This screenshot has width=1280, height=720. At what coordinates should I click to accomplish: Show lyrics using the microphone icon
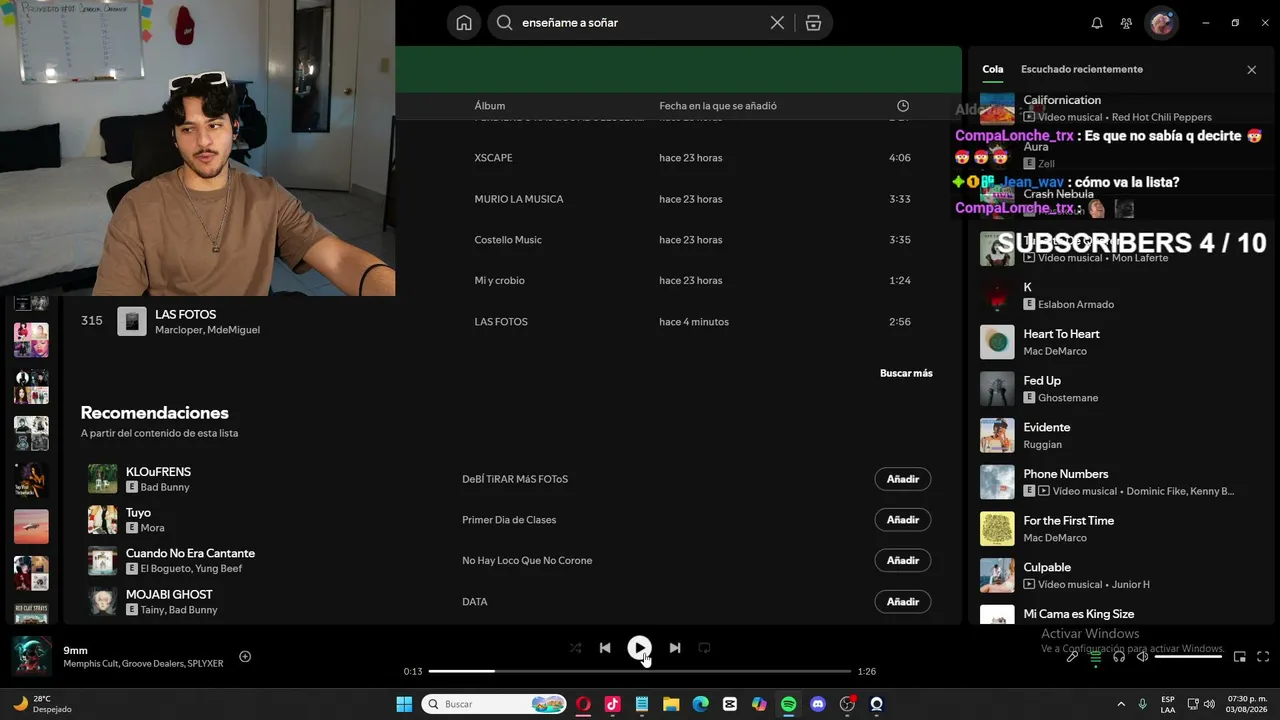point(1072,657)
